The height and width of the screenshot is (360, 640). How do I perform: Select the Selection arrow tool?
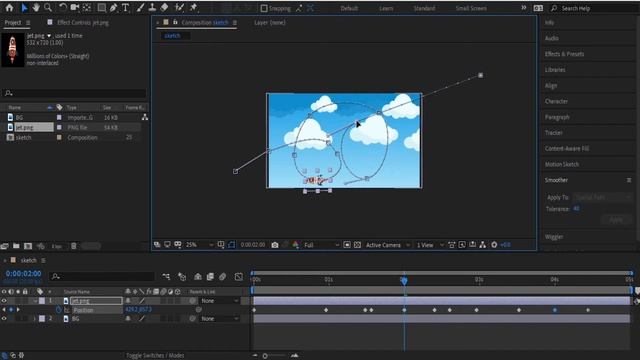pos(24,7)
